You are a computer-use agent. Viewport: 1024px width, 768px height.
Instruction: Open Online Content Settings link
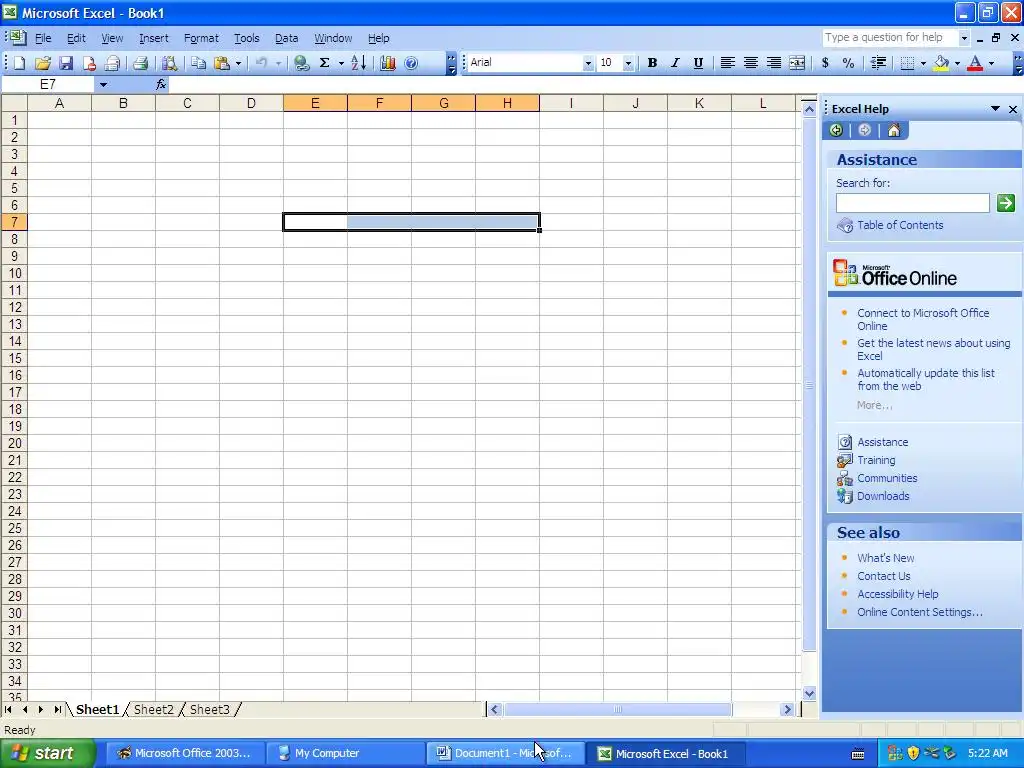[x=920, y=612]
